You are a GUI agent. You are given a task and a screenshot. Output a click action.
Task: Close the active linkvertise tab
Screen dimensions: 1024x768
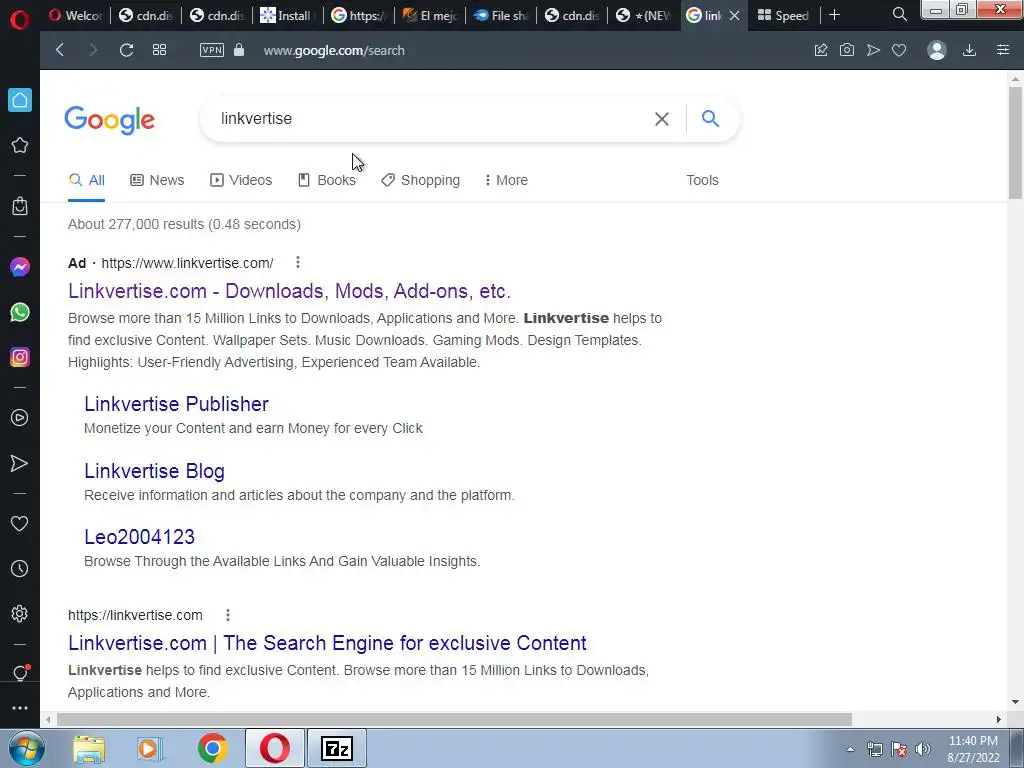point(735,15)
